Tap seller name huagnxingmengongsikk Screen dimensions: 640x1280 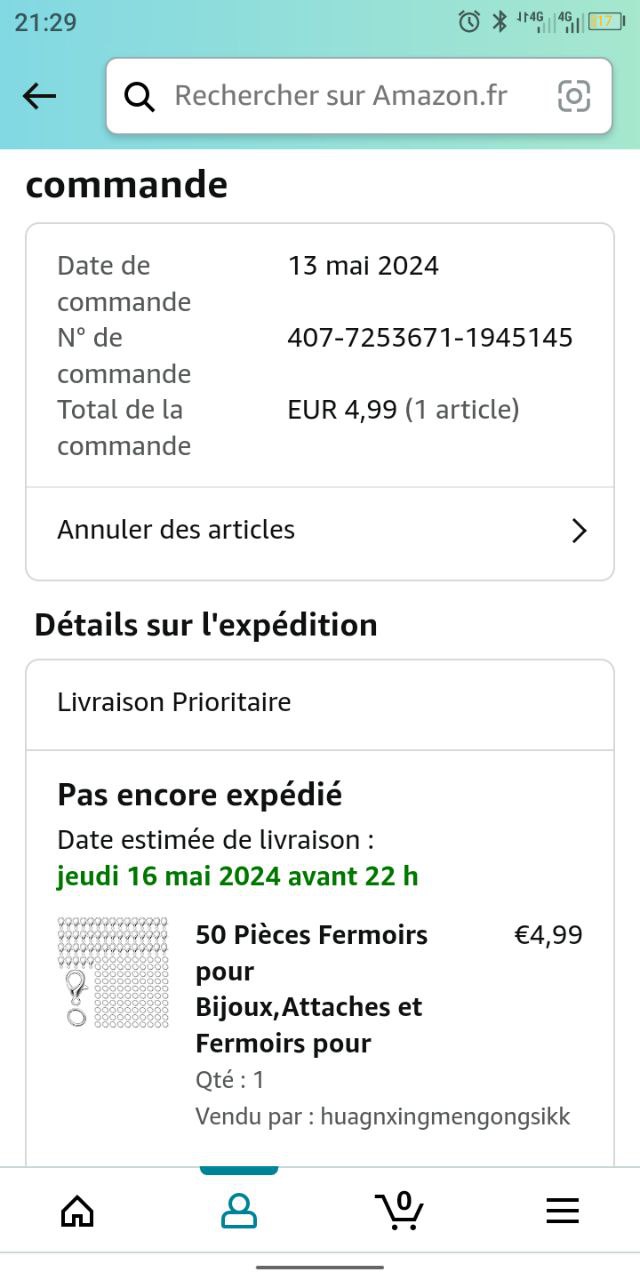coord(445,1116)
